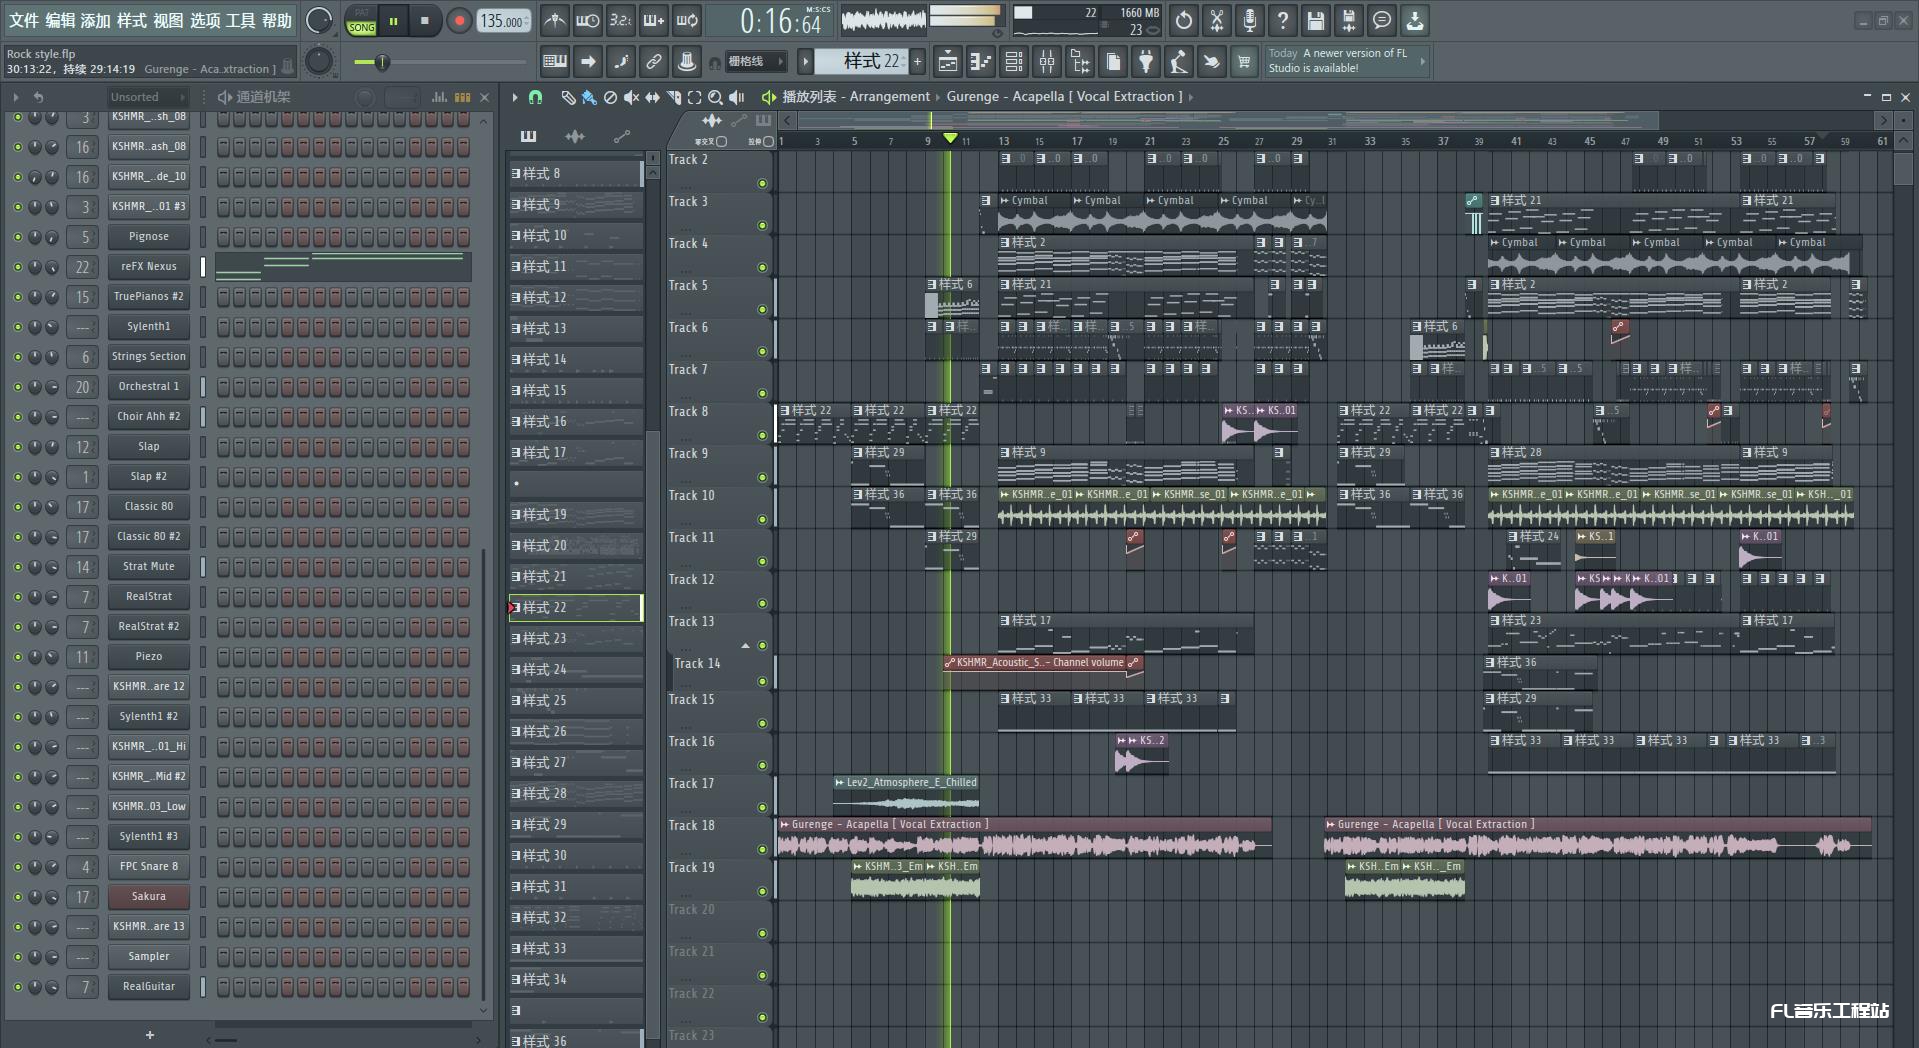The height and width of the screenshot is (1048, 1919).
Task: Mute playlist Track 3 green dot
Action: 762,226
